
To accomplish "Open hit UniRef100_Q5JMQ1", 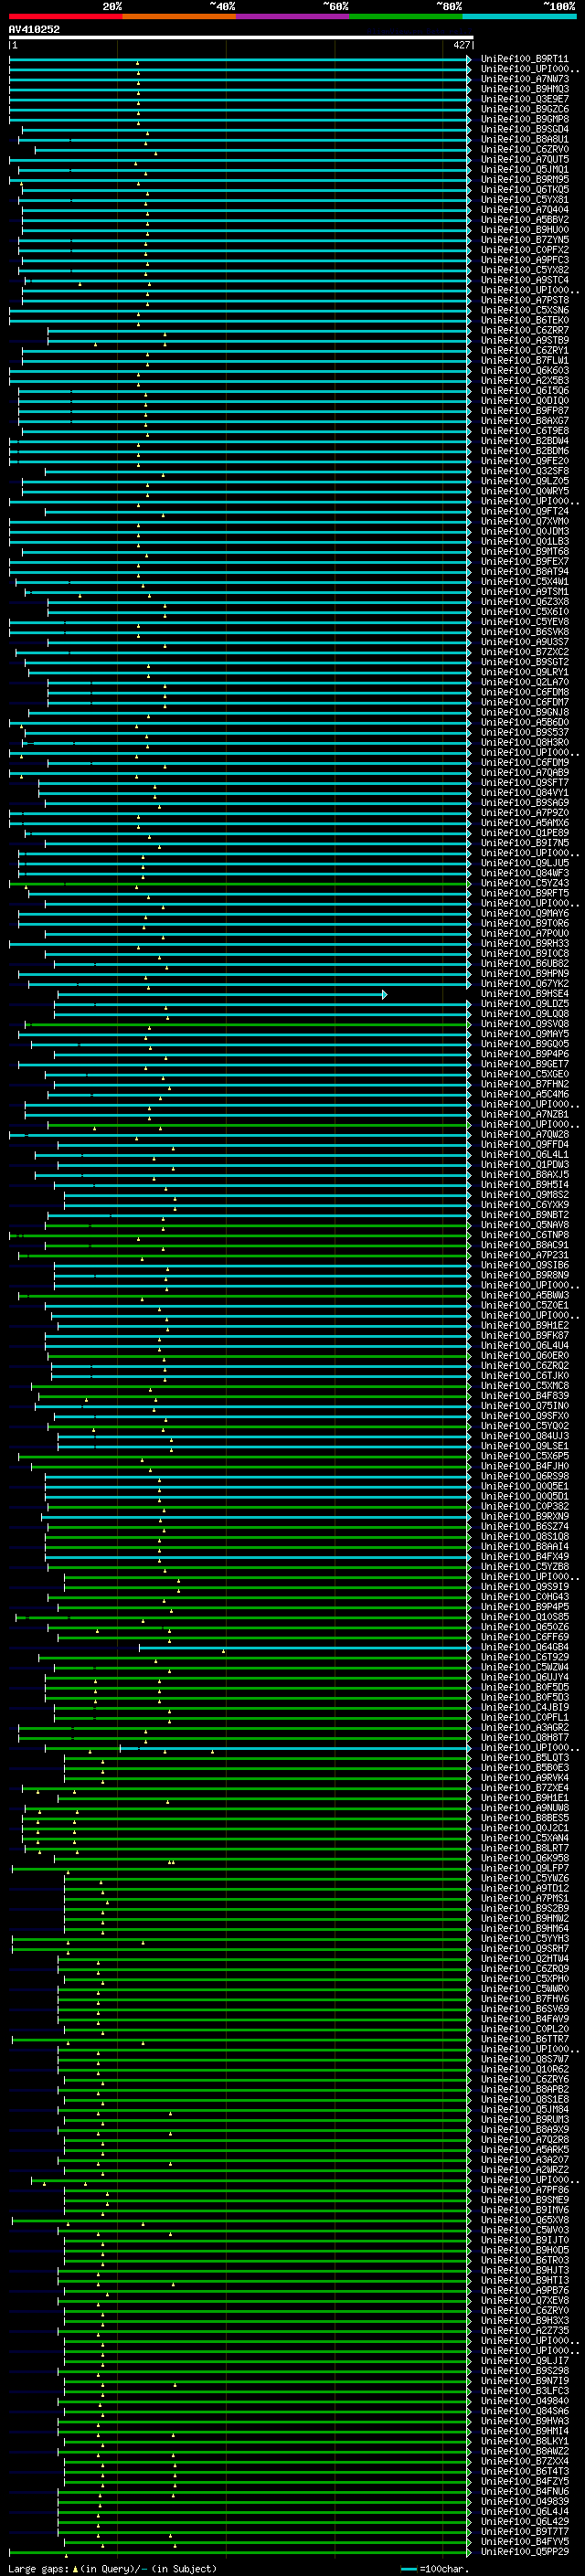I will (x=524, y=169).
